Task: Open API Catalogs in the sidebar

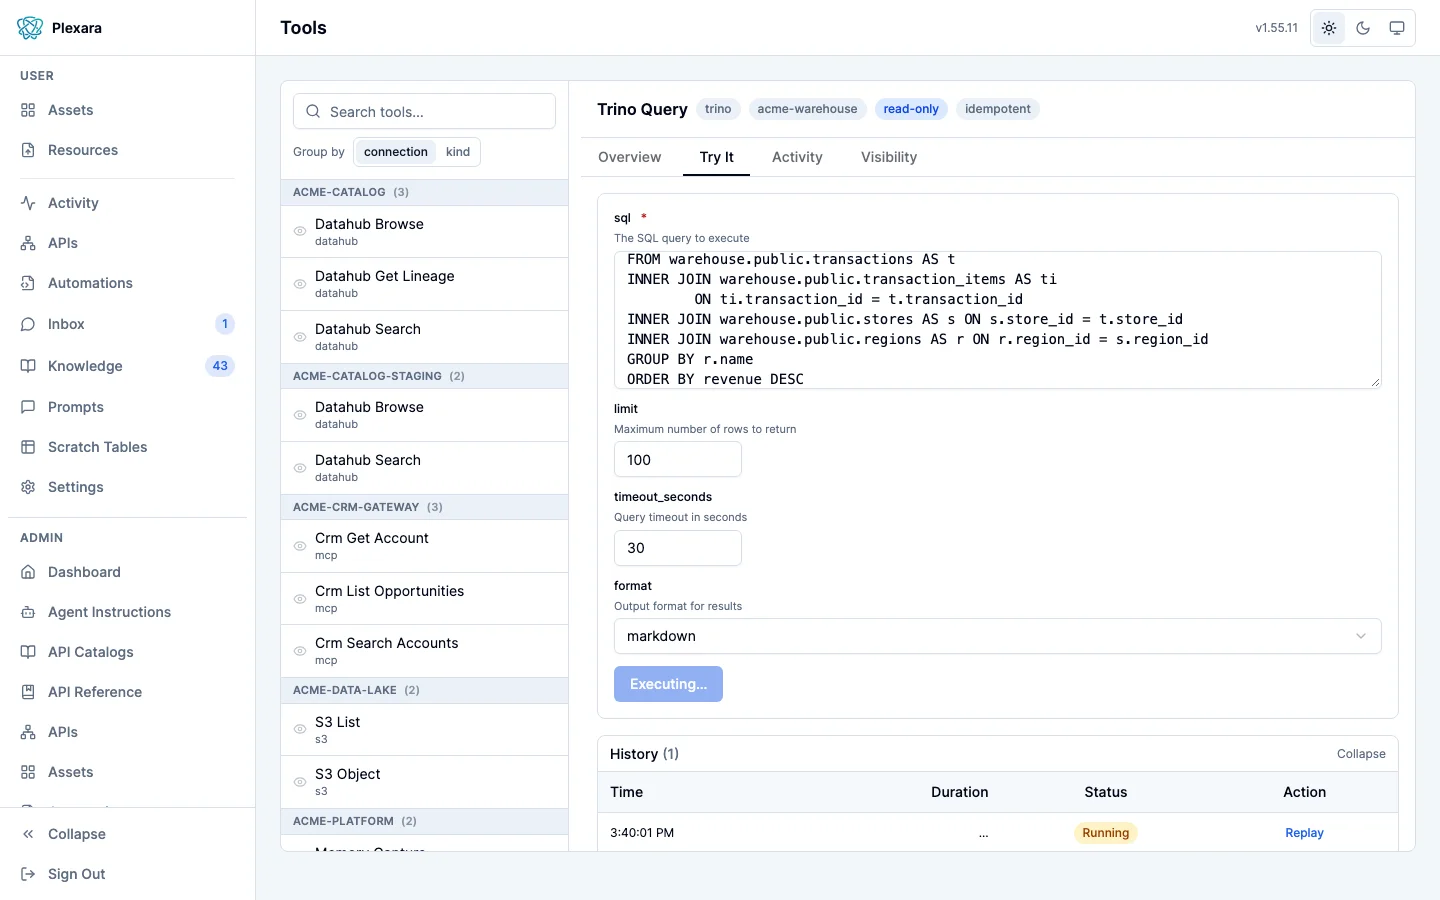Action: coord(127,652)
